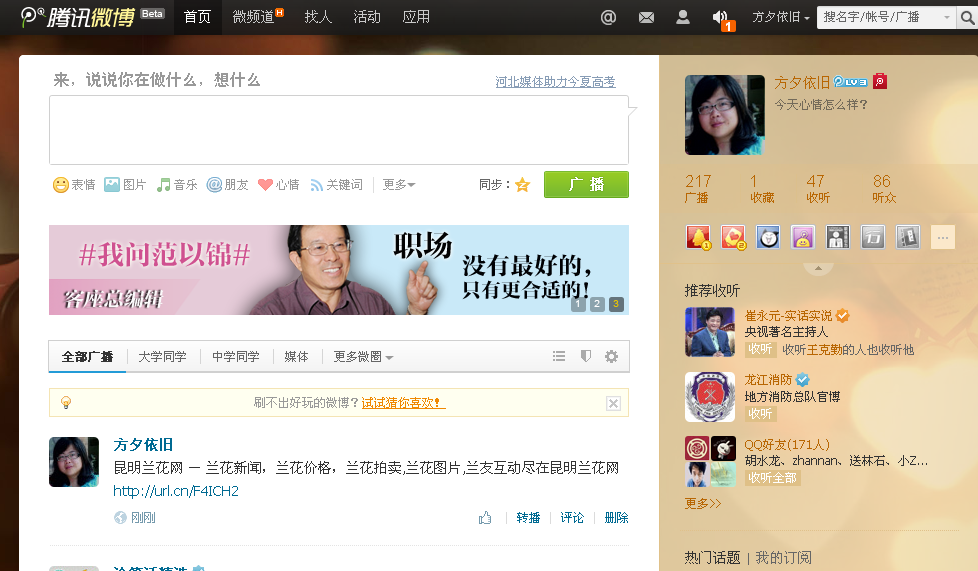This screenshot has height=571, width=978.
Task: Add music via the 音乐 icon
Action: (x=163, y=185)
